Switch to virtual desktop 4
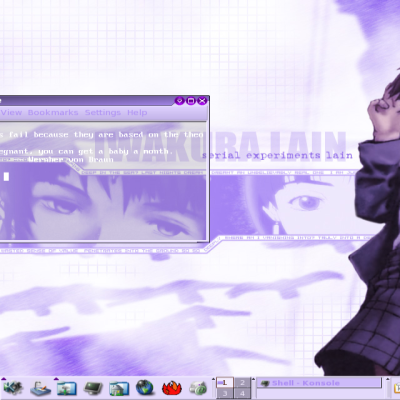Viewport: 400px width, 400px height. (x=242, y=393)
